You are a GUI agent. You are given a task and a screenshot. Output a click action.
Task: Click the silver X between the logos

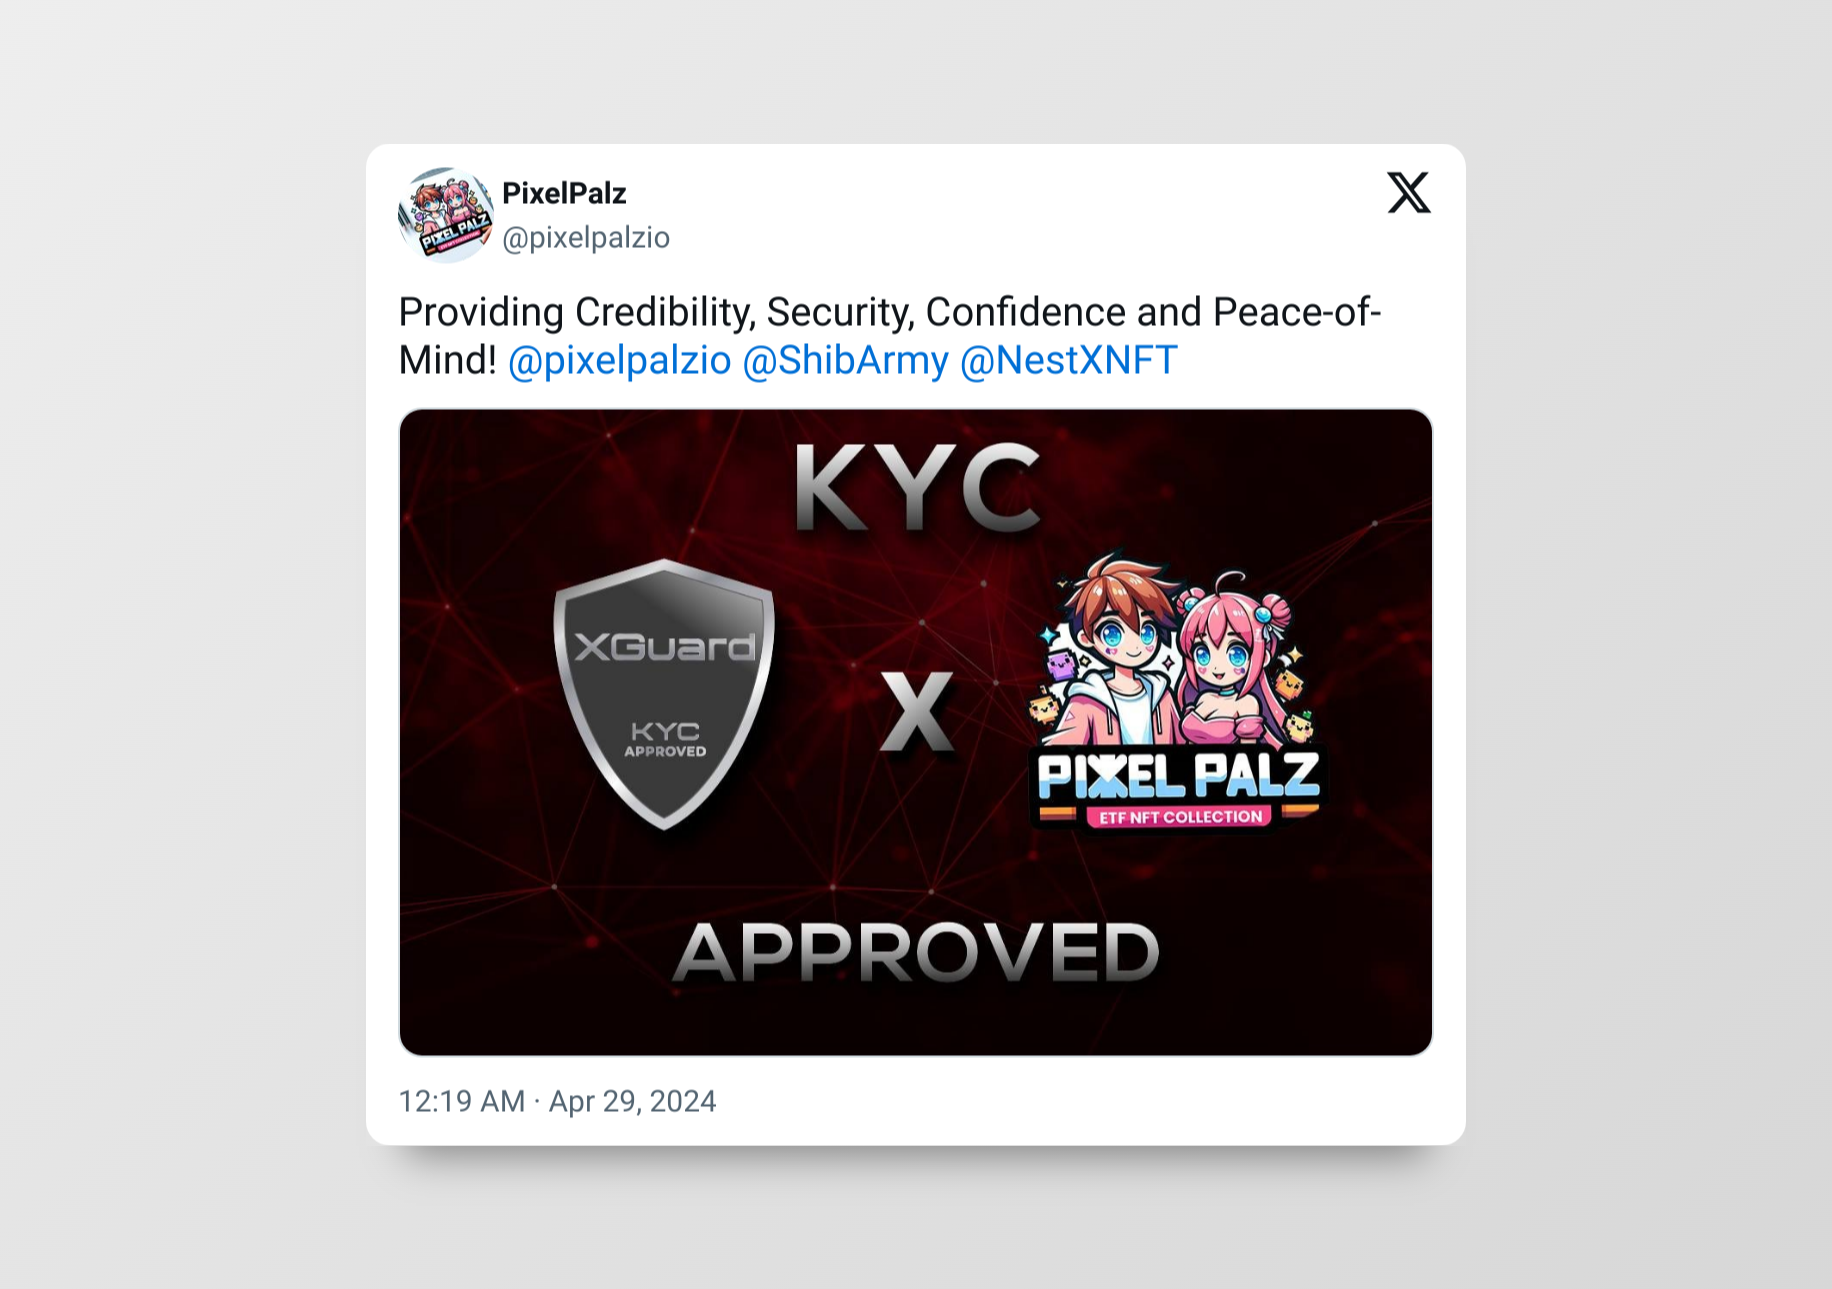click(x=917, y=711)
